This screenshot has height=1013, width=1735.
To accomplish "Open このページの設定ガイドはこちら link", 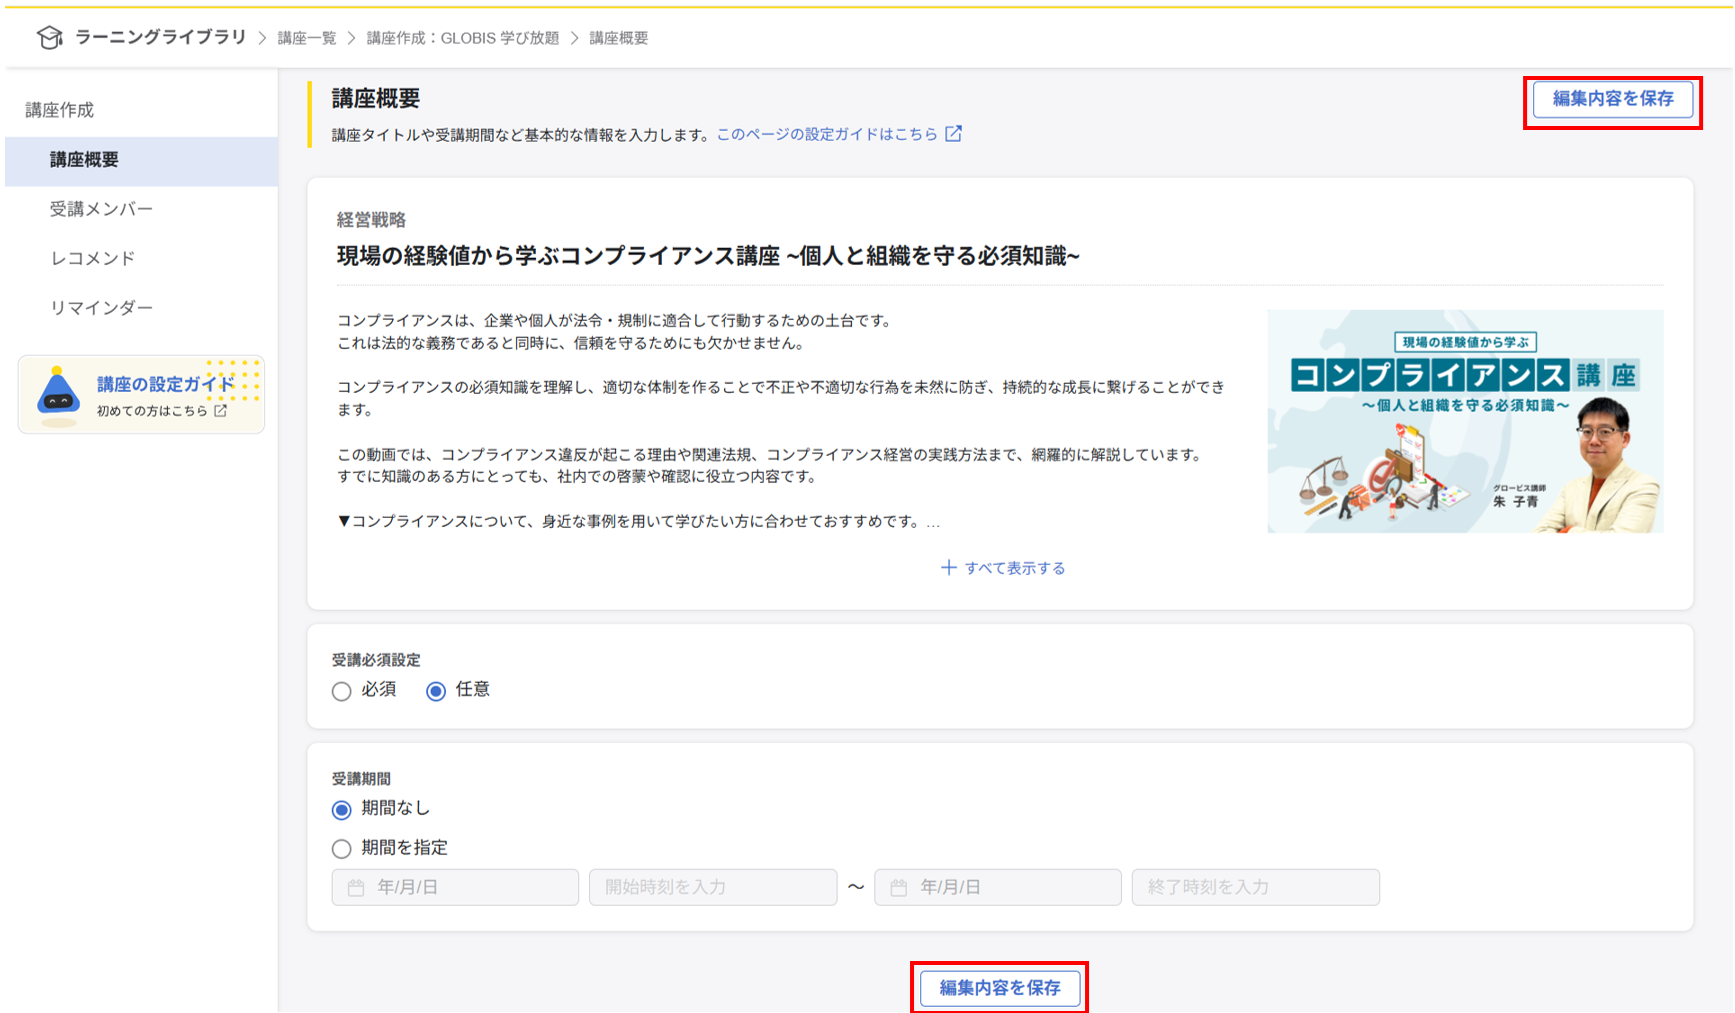I will point(827,134).
